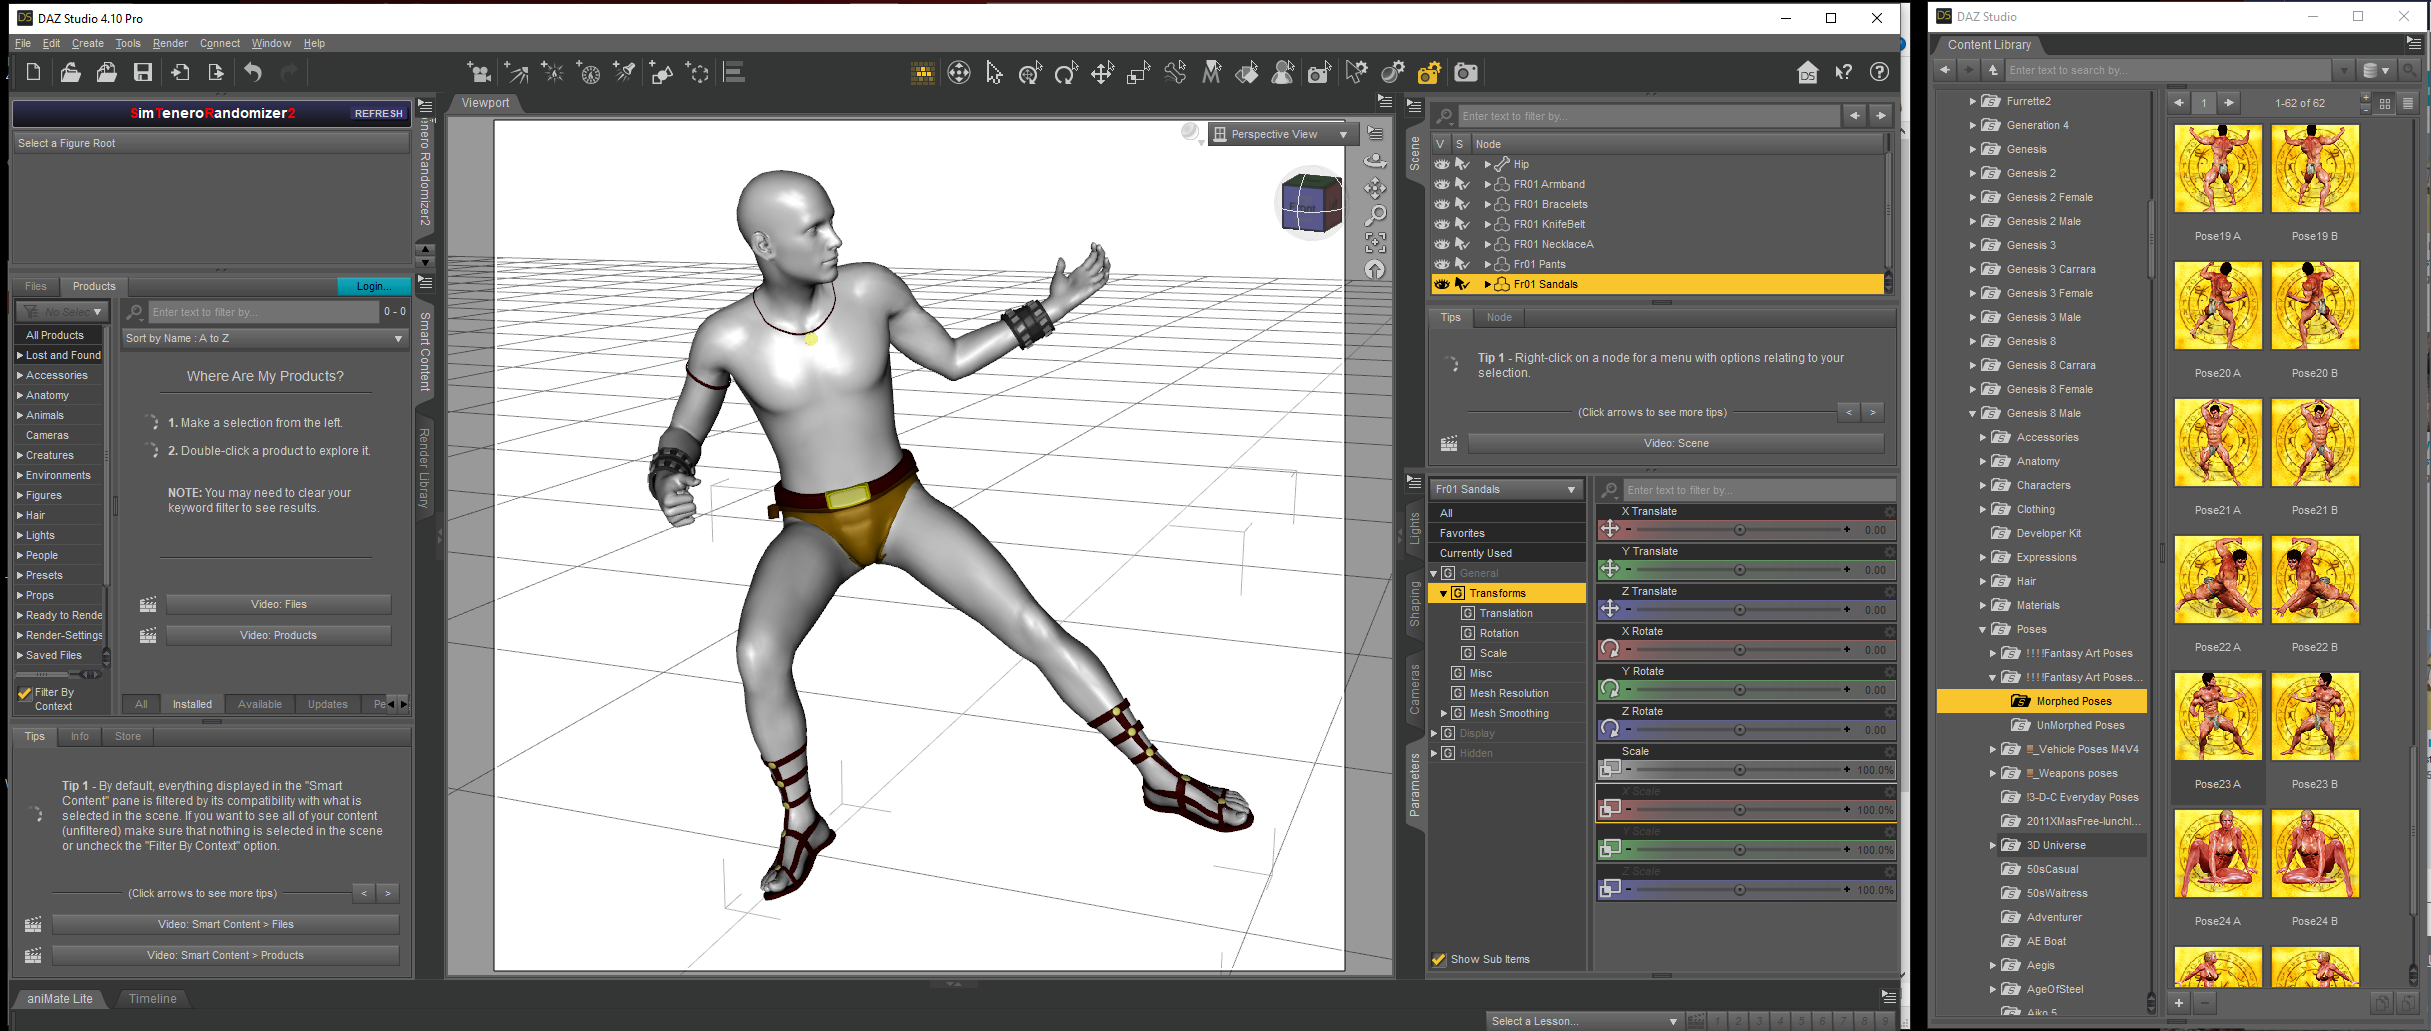Click the Video: Scene button
Viewport: 2431px width, 1031px height.
pos(1676,443)
